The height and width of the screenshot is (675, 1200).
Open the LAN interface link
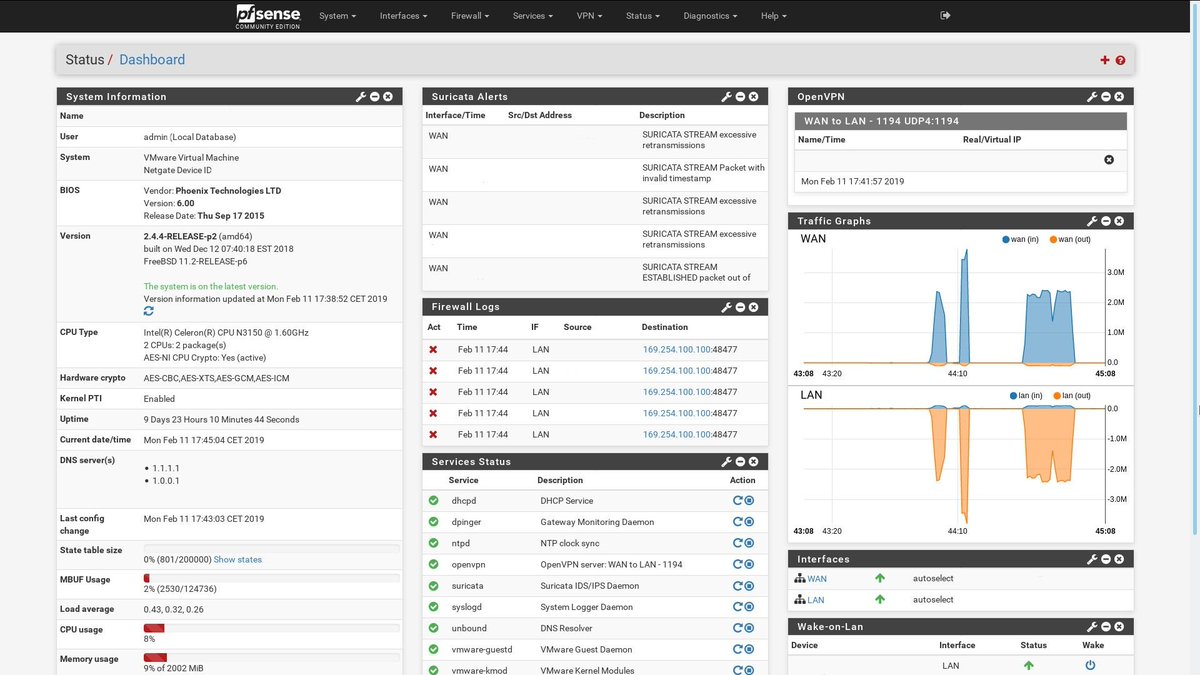coord(816,600)
